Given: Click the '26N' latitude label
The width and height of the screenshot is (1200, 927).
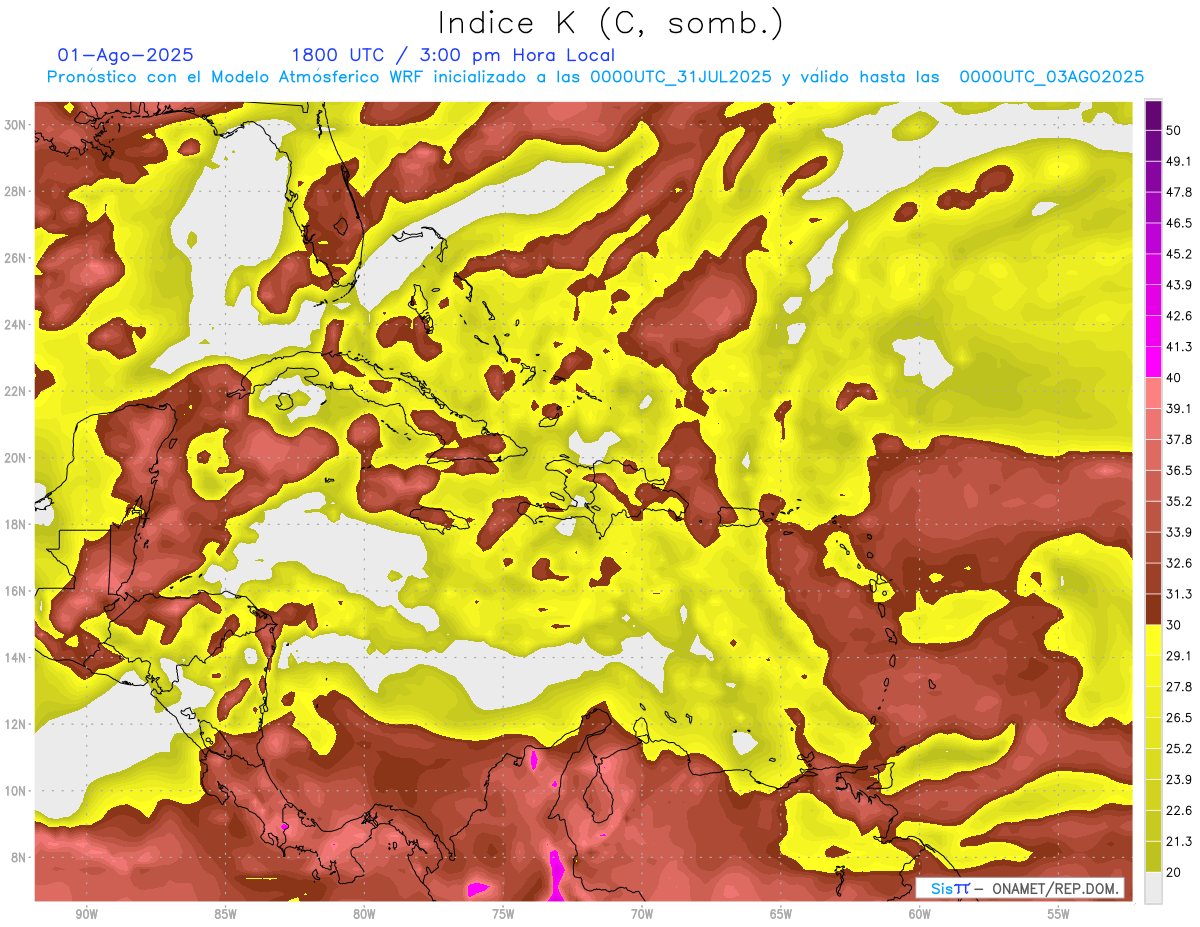Looking at the screenshot, I should tap(15, 258).
